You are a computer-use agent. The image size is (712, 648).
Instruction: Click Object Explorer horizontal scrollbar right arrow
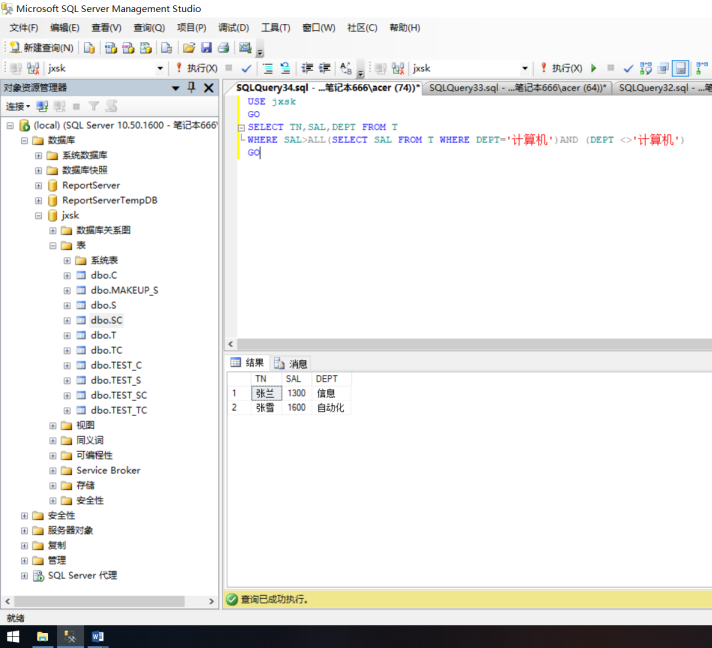point(211,601)
